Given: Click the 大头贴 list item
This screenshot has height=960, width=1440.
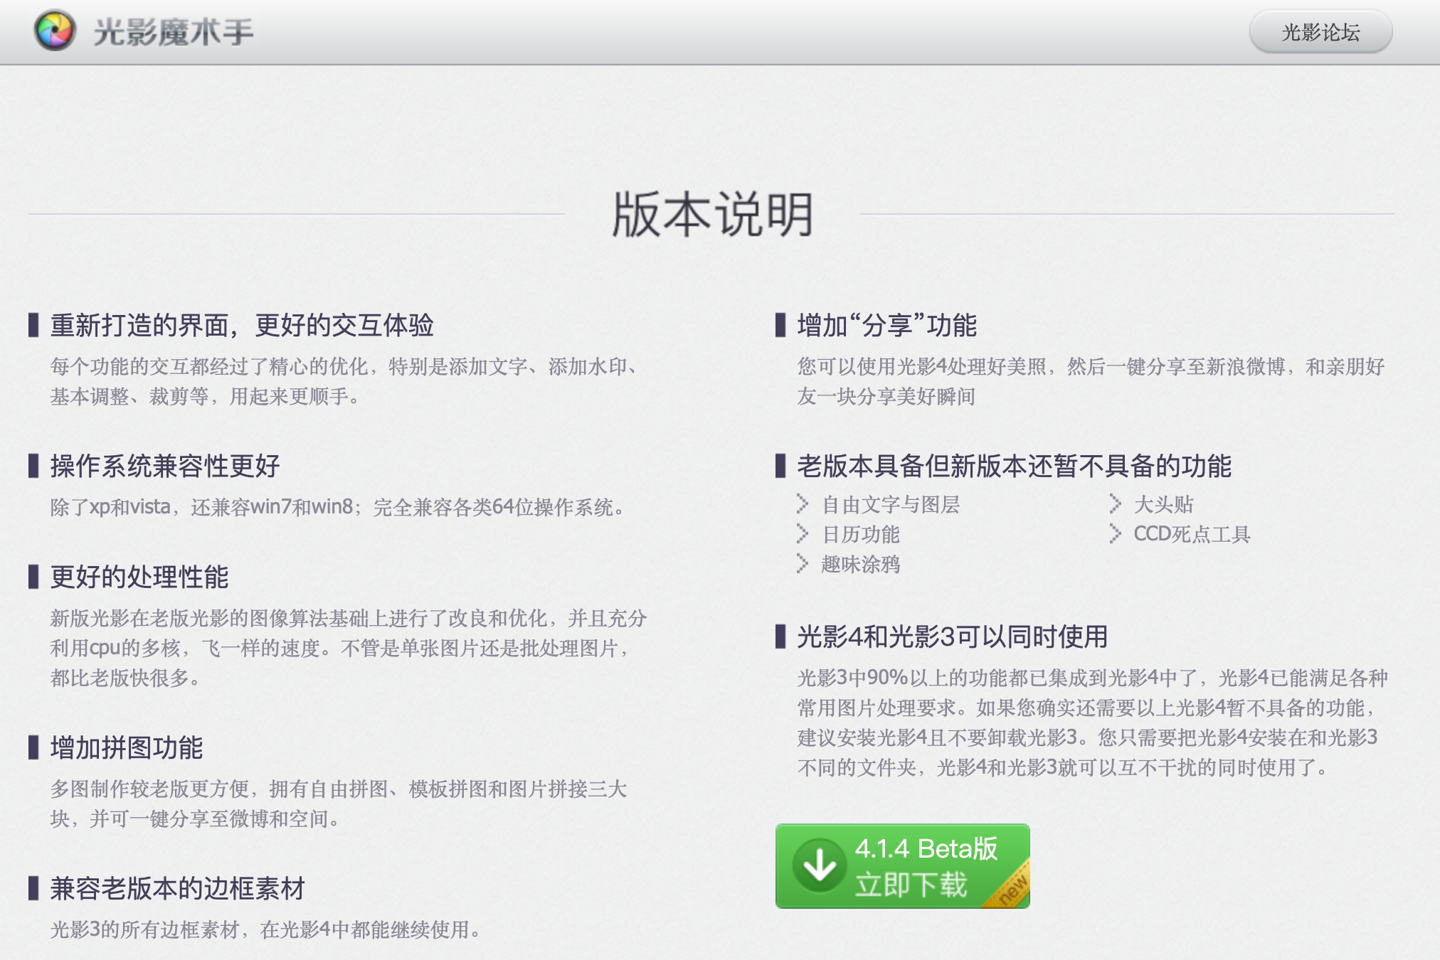Looking at the screenshot, I should tap(1163, 505).
